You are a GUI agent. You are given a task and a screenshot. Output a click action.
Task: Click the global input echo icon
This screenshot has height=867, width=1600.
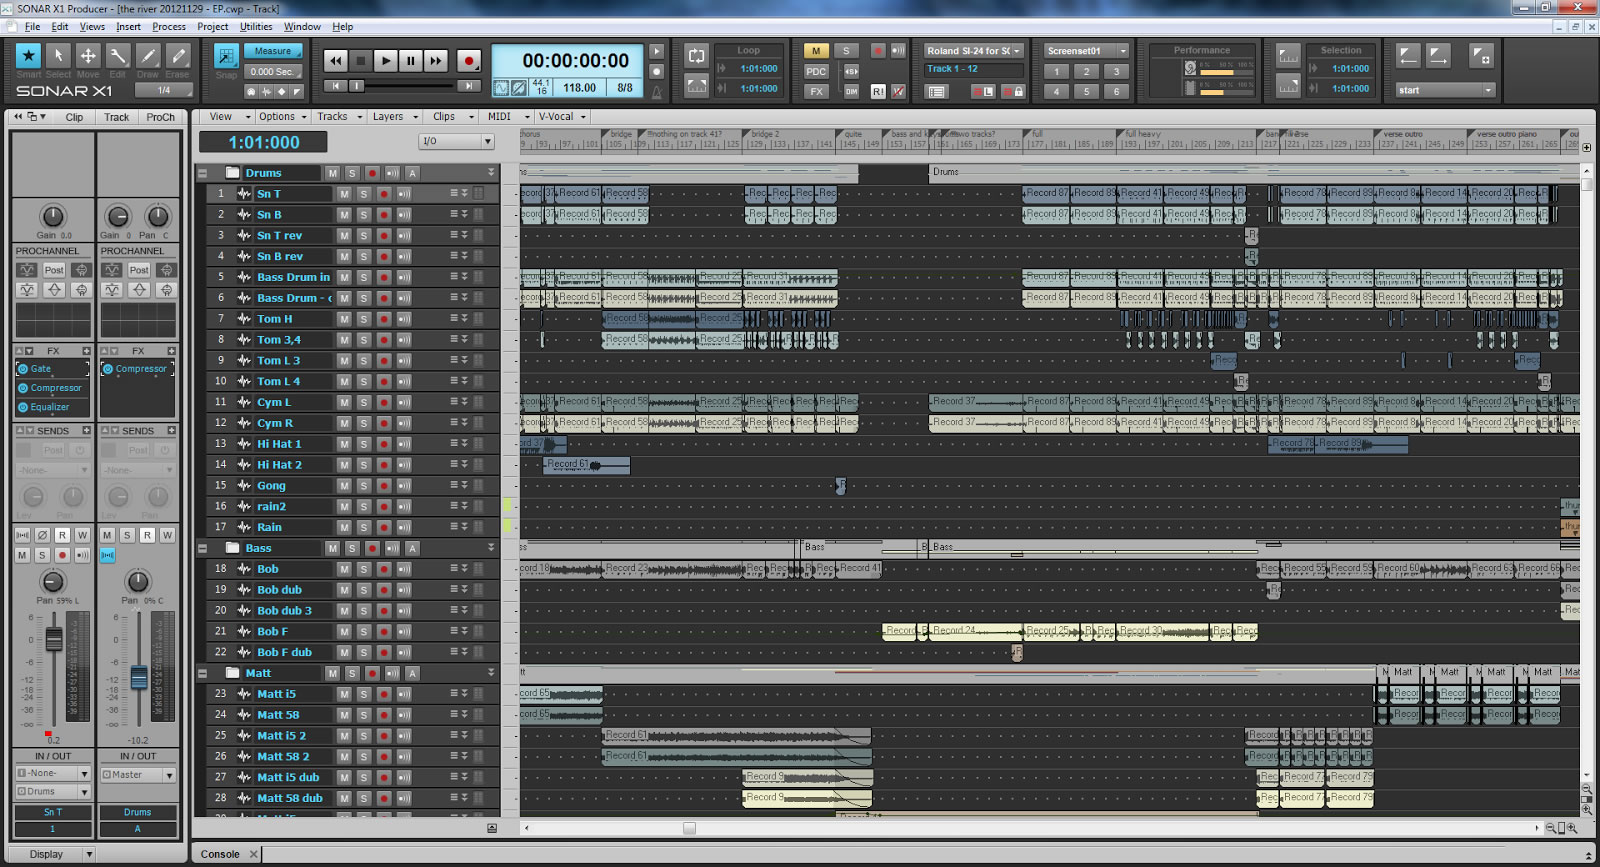click(x=898, y=51)
